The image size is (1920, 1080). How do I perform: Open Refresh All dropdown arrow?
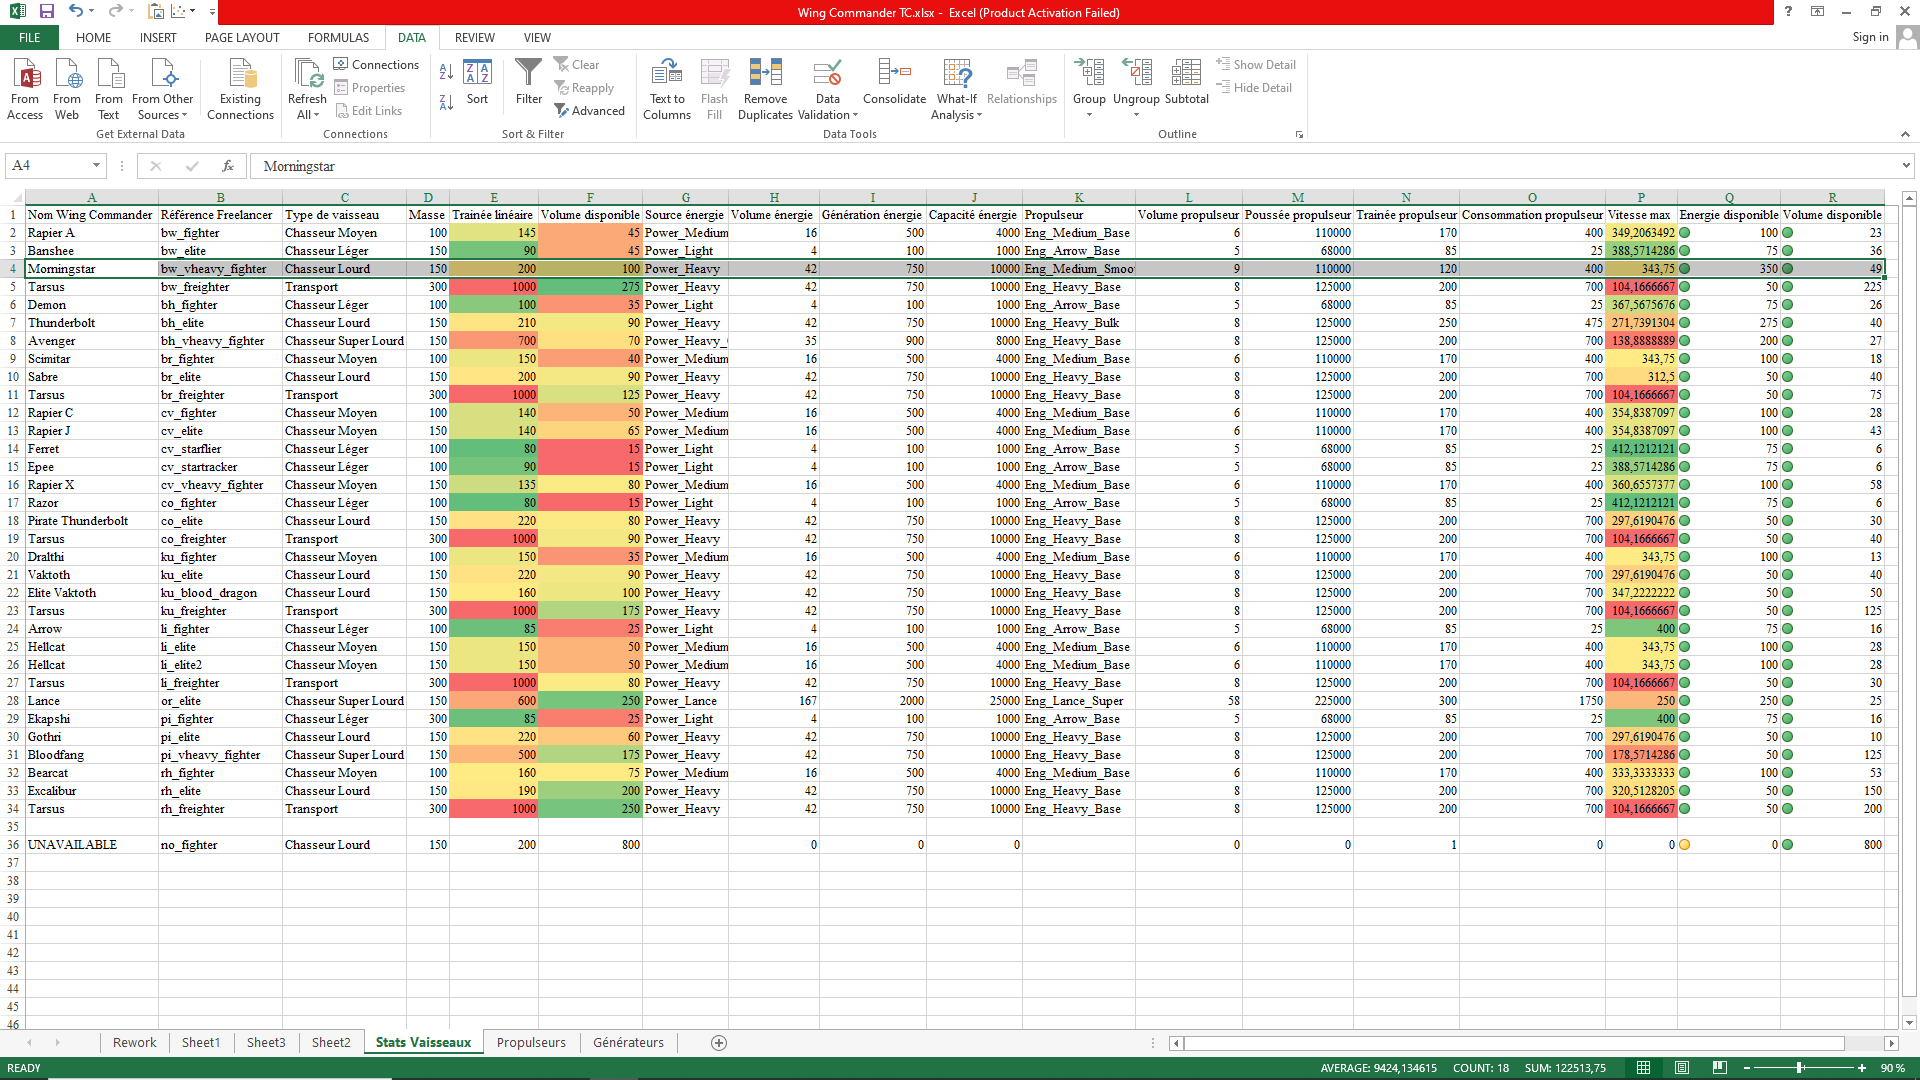pyautogui.click(x=316, y=115)
